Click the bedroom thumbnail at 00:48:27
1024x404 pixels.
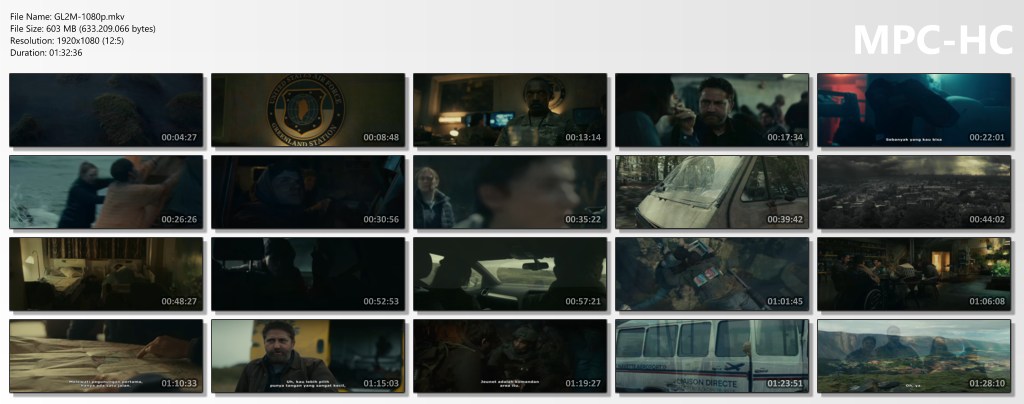[x=106, y=274]
